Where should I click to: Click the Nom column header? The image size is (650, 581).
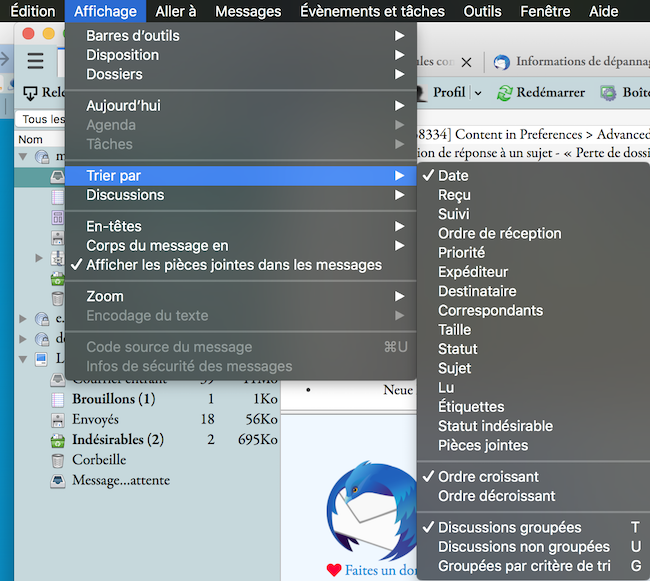pyautogui.click(x=31, y=139)
